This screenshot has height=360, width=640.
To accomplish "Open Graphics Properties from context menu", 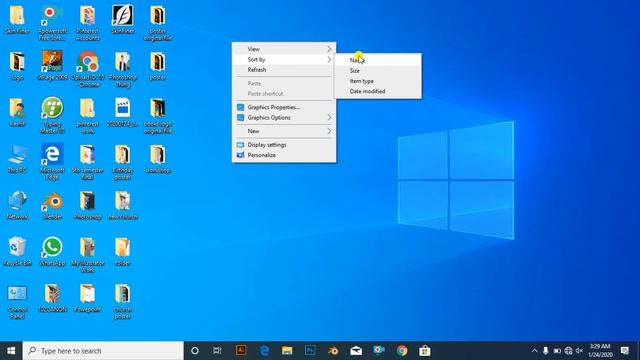I will 284,107.
